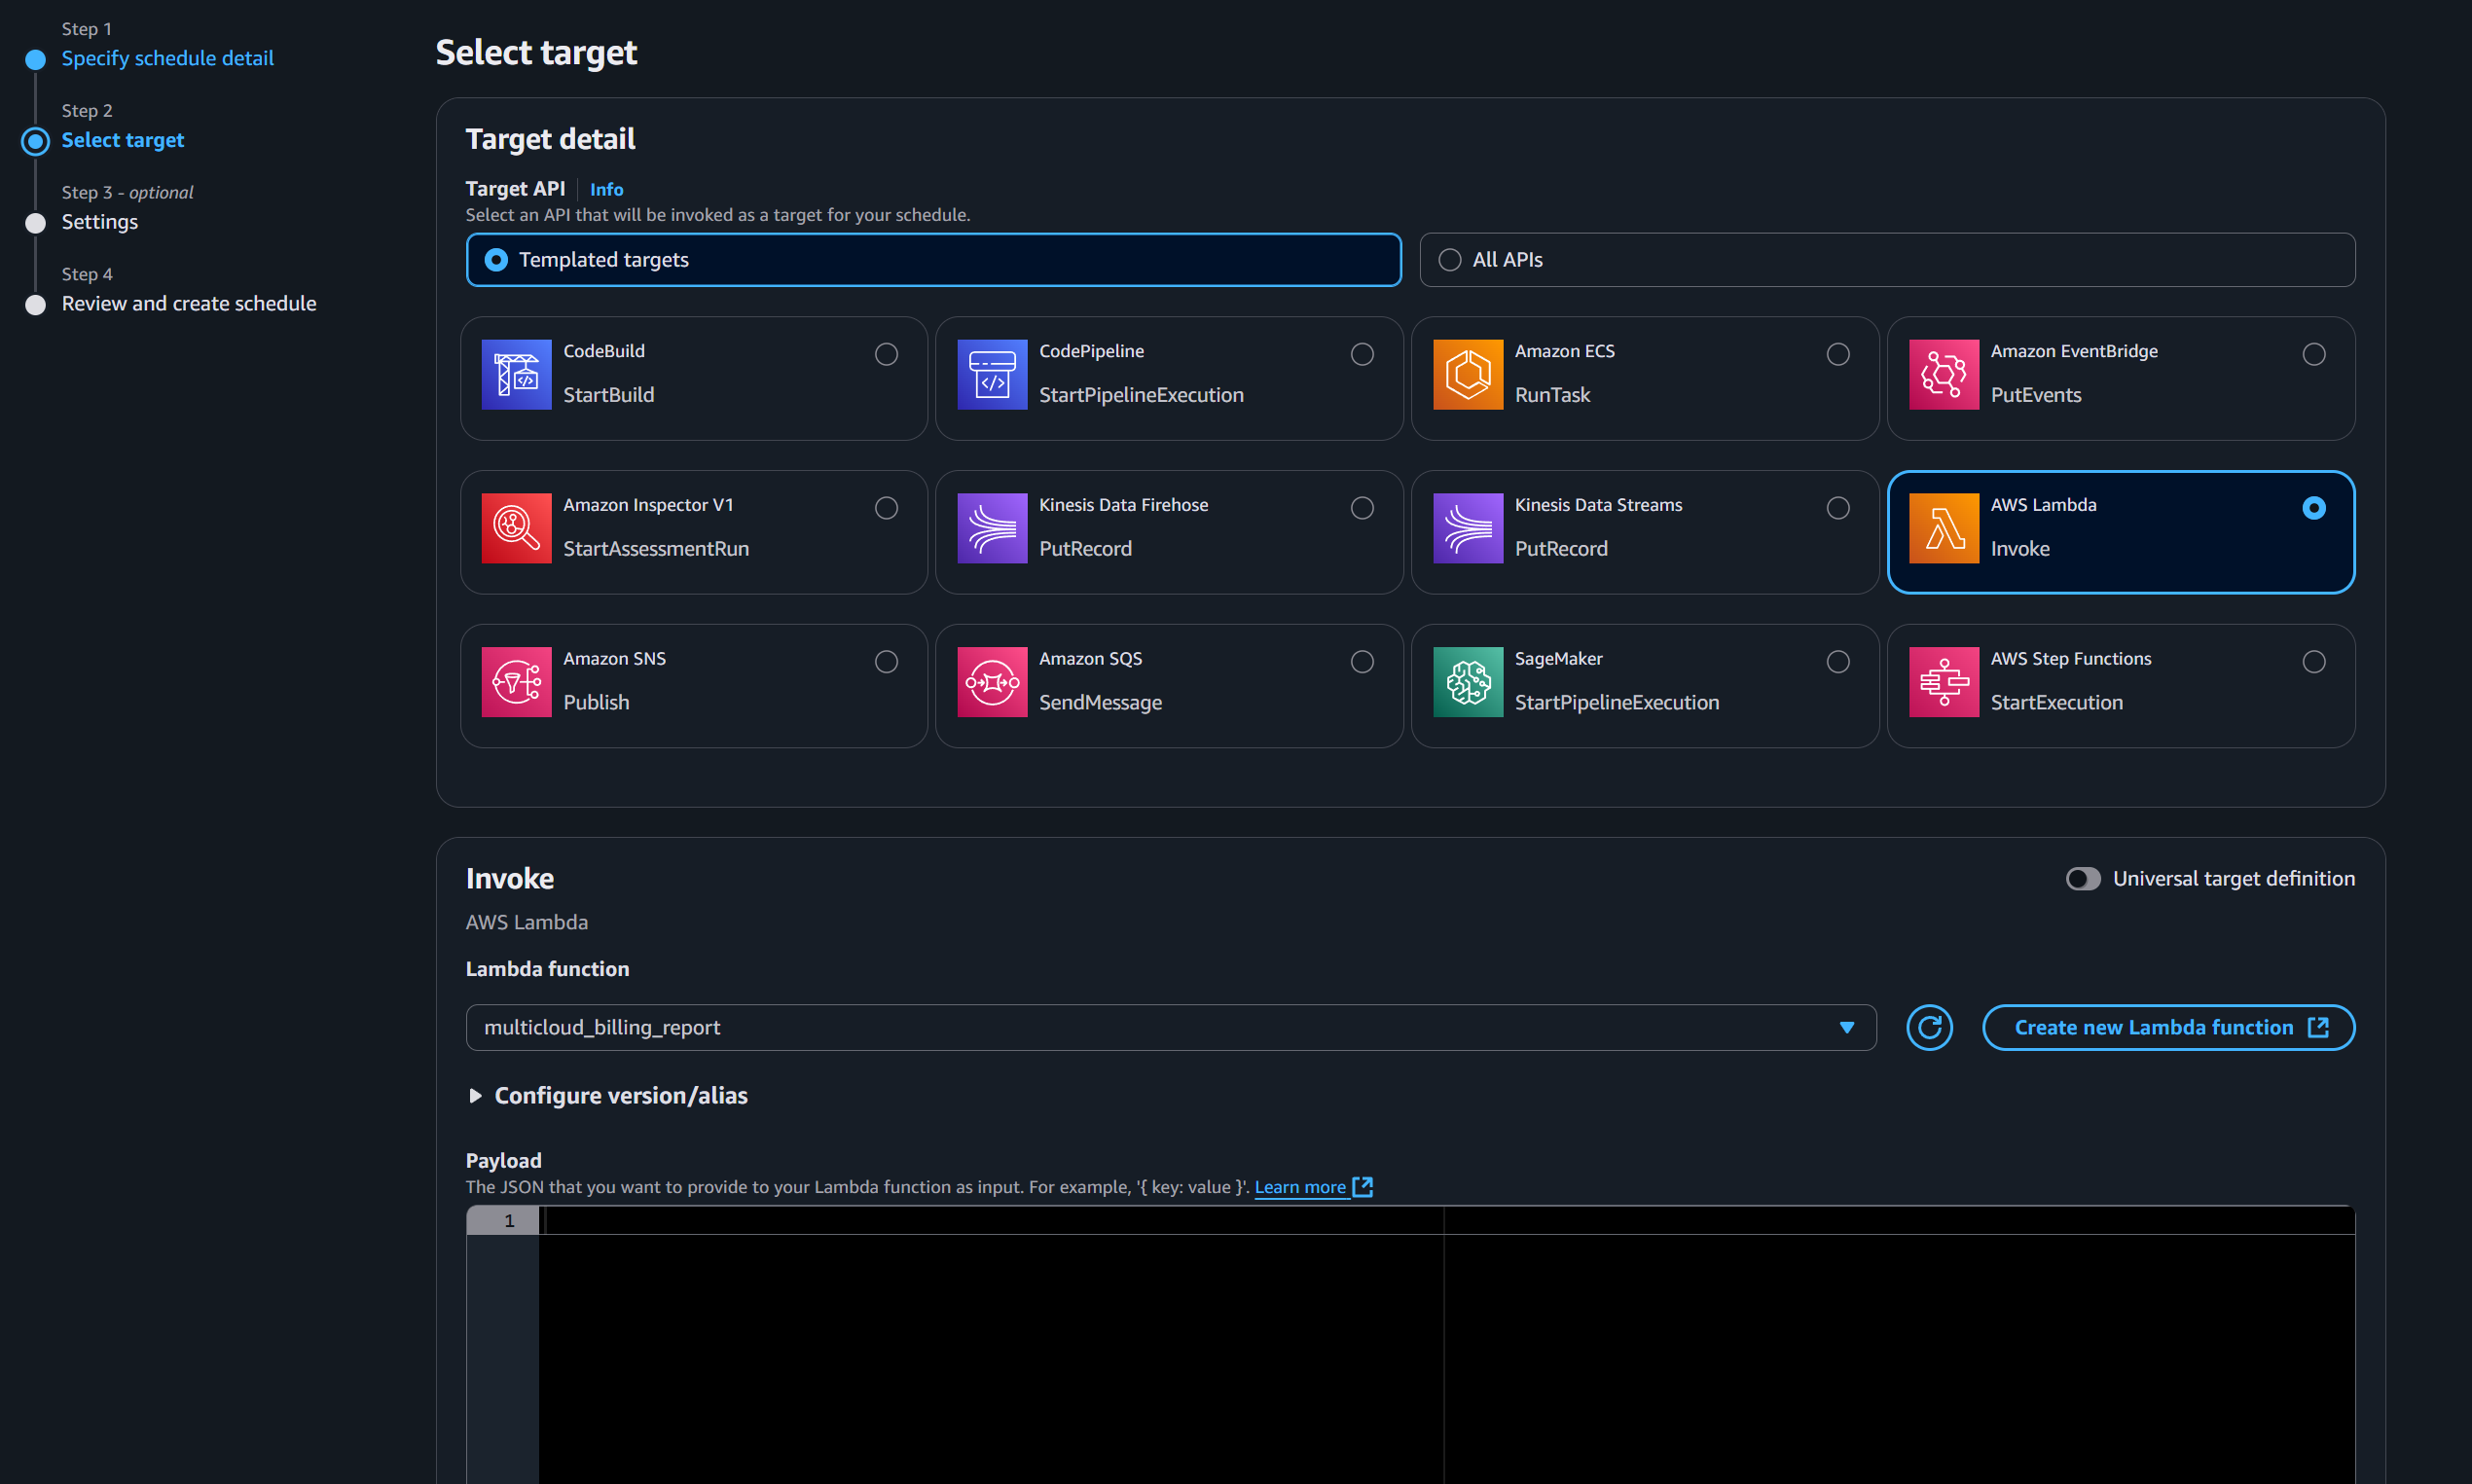Image resolution: width=2472 pixels, height=1484 pixels.
Task: Click the PutEvents label
Action: tap(2035, 395)
